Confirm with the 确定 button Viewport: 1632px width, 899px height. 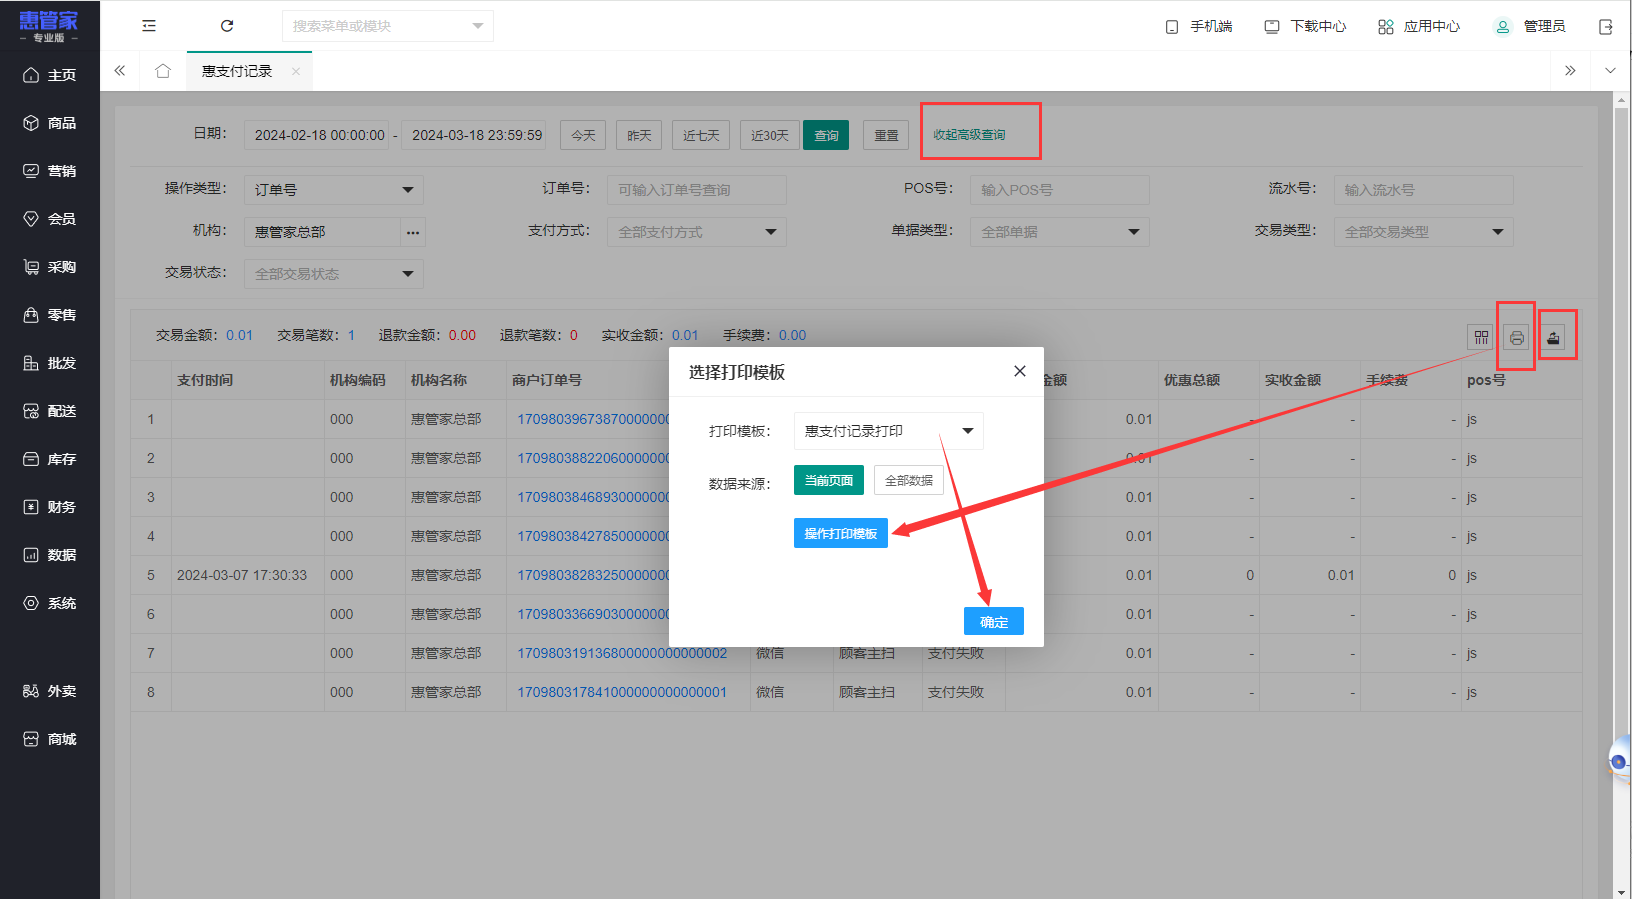[994, 621]
